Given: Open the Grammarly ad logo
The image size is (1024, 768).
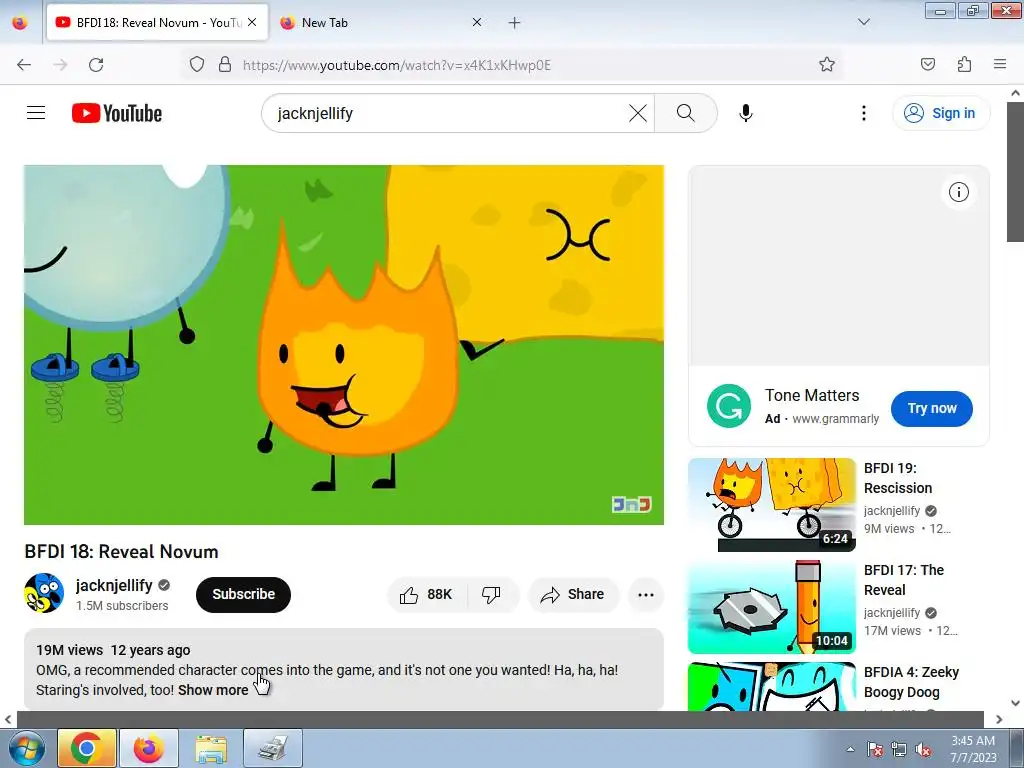Looking at the screenshot, I should click(x=729, y=406).
